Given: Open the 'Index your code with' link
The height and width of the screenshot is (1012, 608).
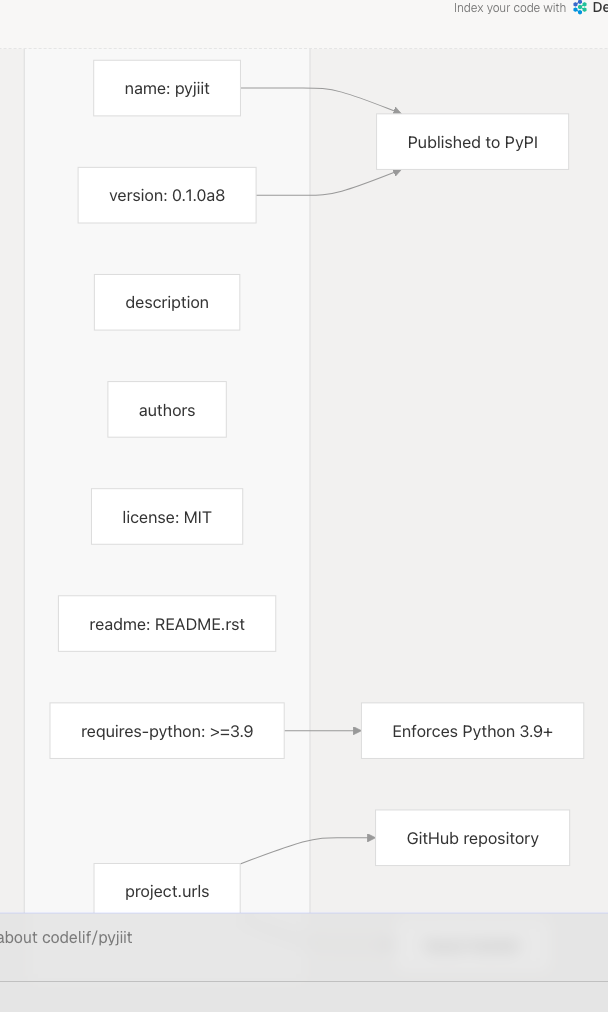Looking at the screenshot, I should pos(510,8).
